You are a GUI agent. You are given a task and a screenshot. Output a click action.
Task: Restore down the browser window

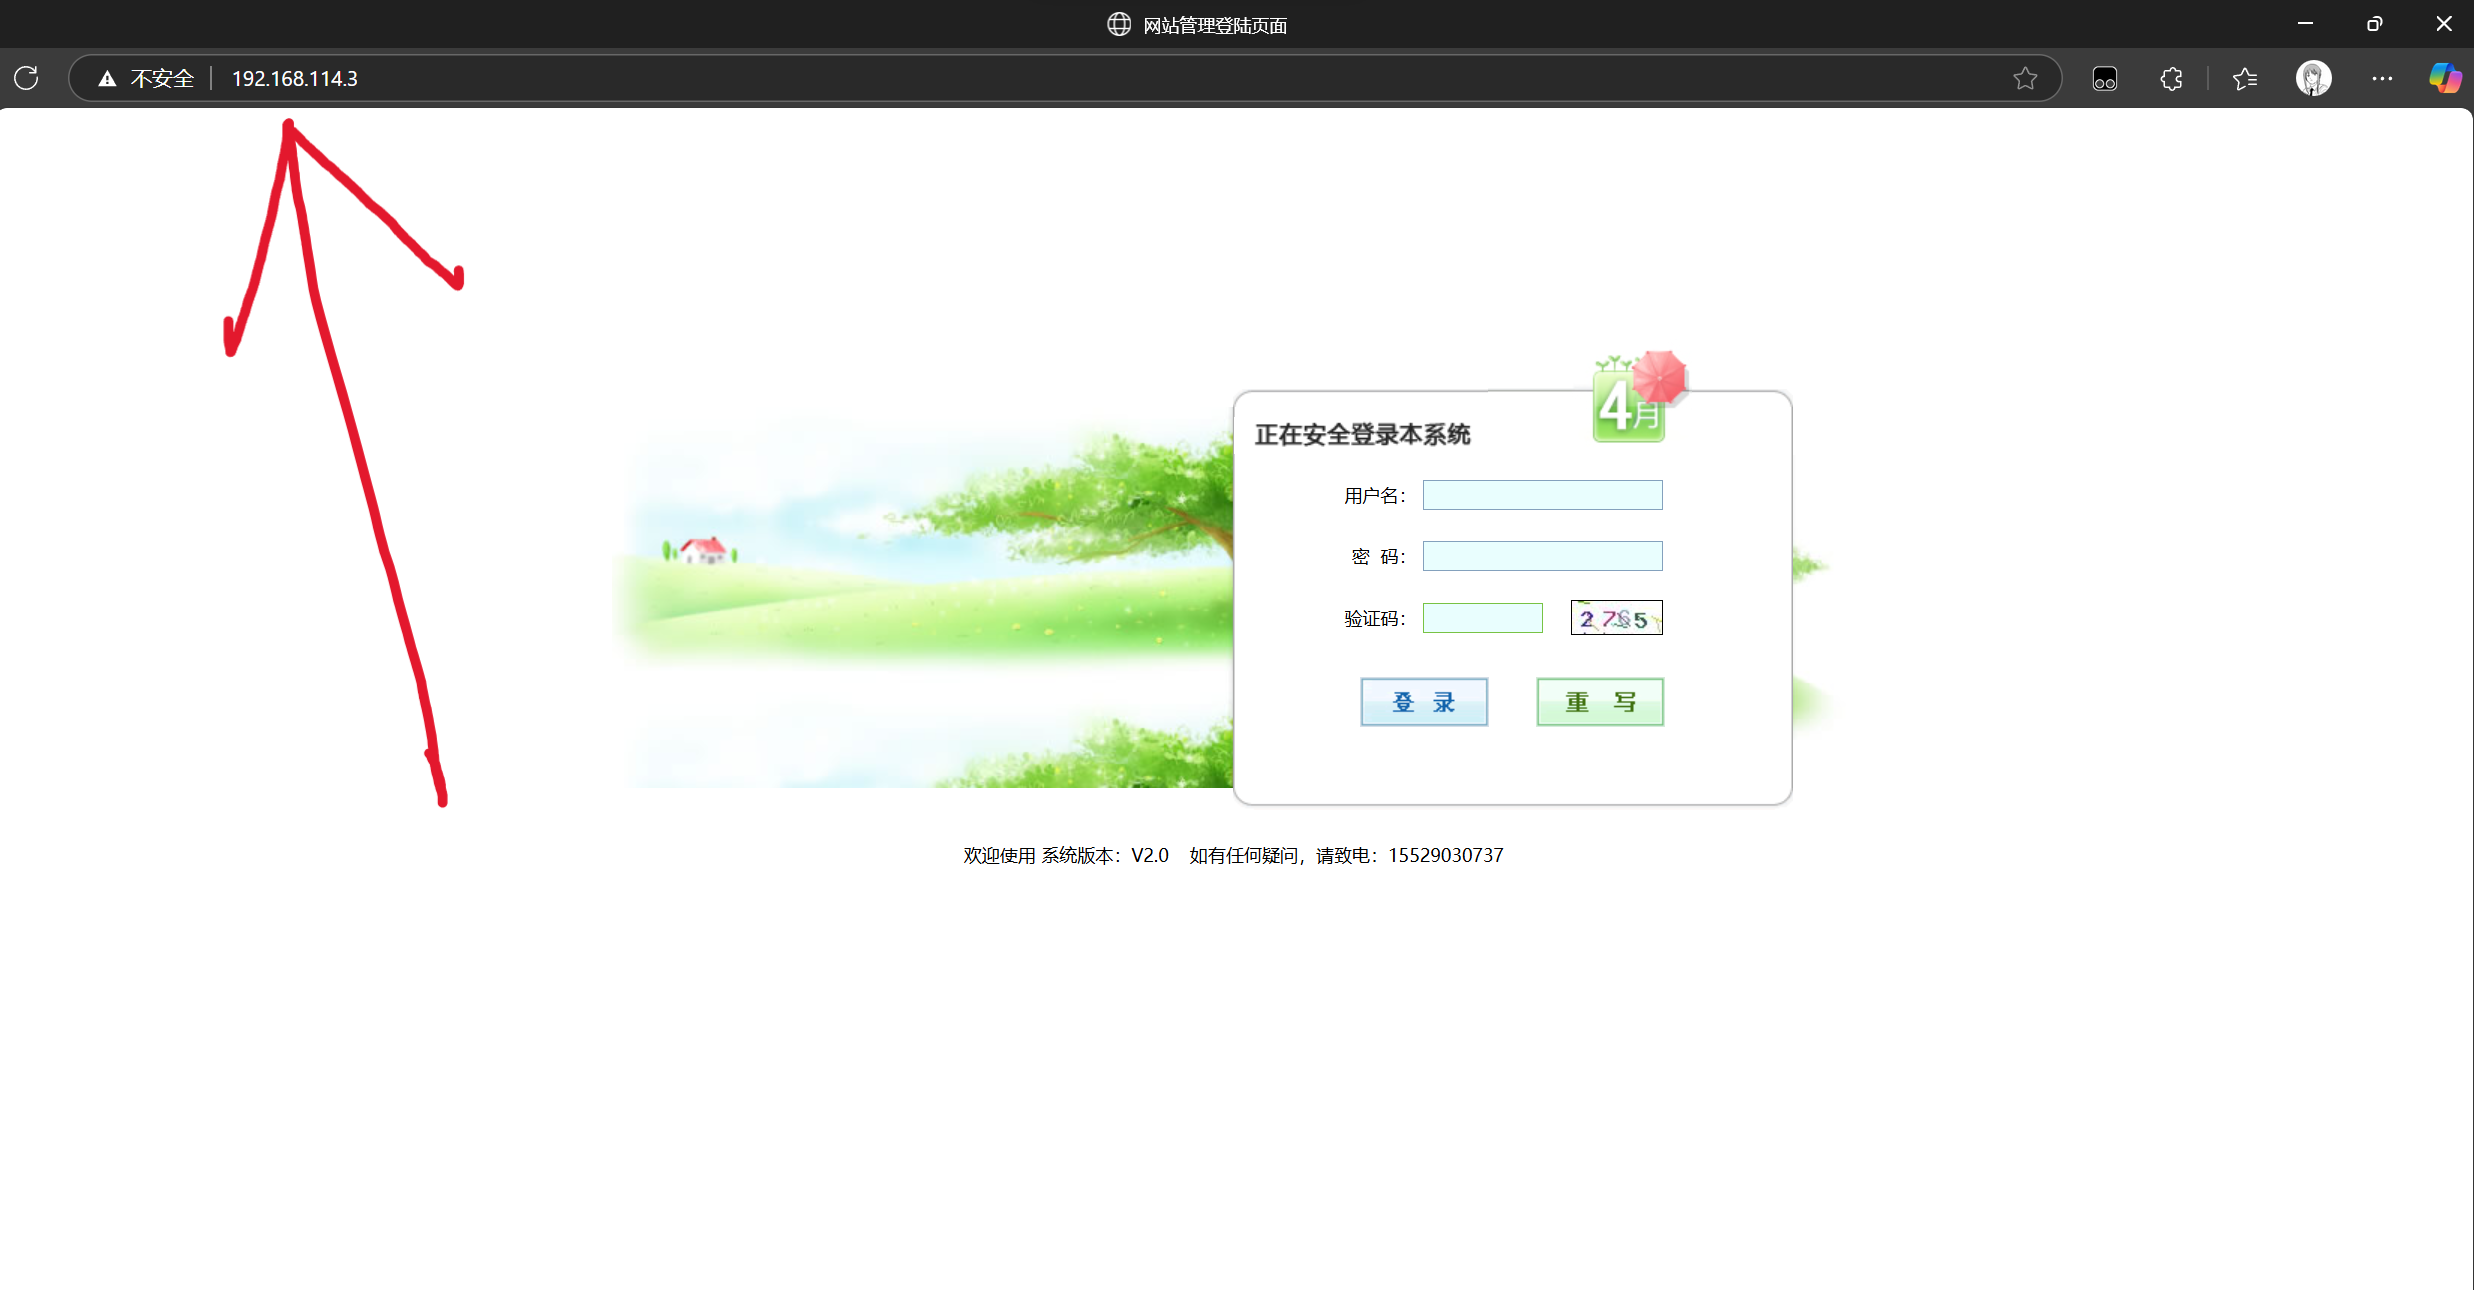pos(2374,24)
